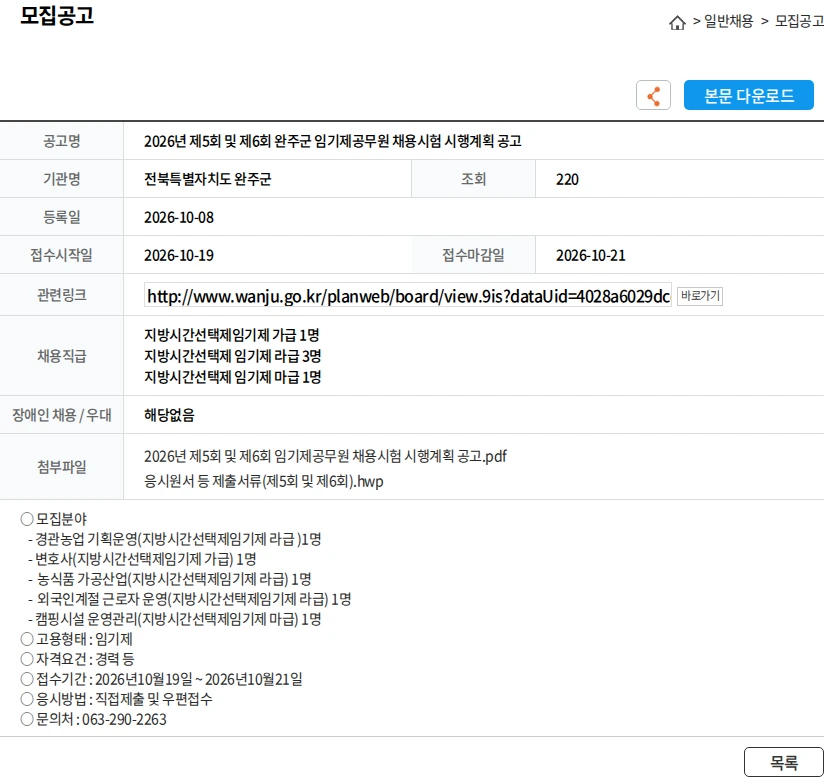Select the announcement title text 2026년 제5회 및 제6회 완주군
The width and height of the screenshot is (824, 777).
228,141
